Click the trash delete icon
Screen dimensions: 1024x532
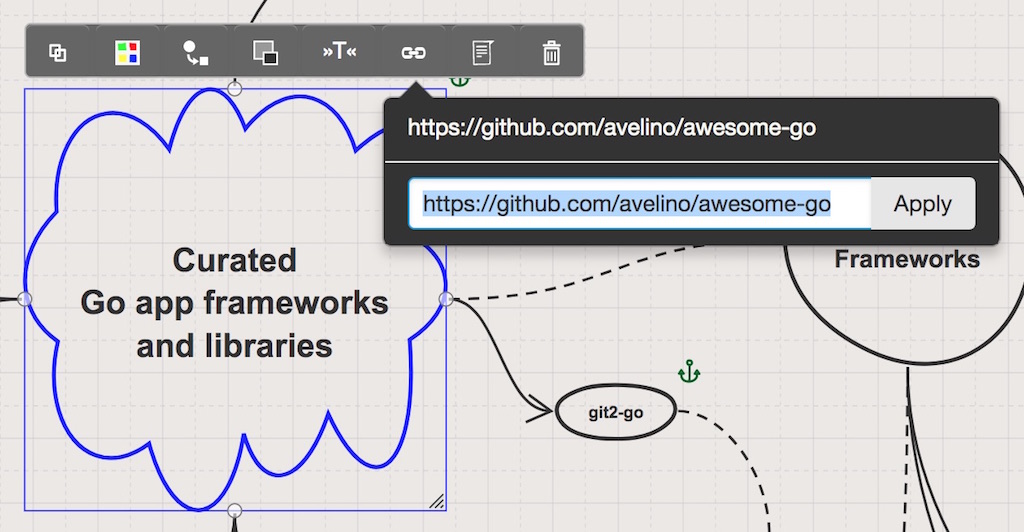(551, 53)
